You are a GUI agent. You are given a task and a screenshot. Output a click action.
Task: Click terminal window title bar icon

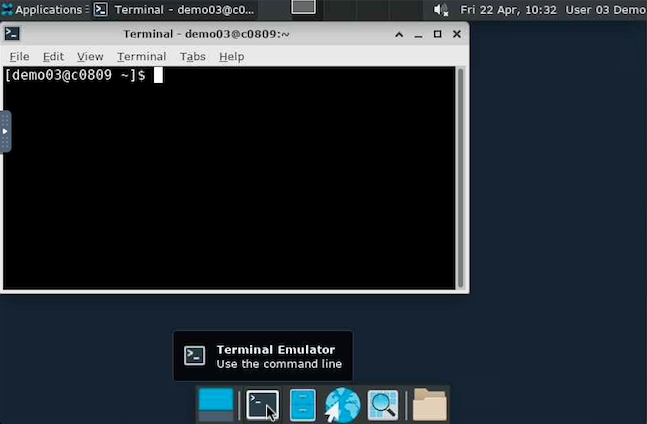[x=12, y=33]
